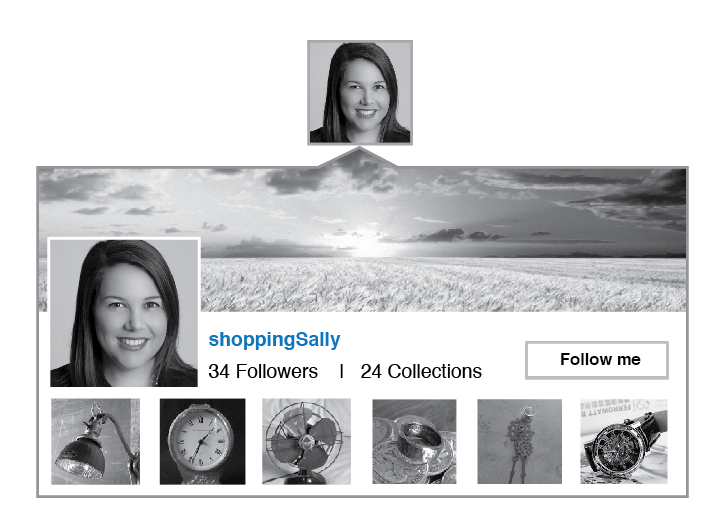
Task: View the 34 Followers list
Action: [263, 372]
